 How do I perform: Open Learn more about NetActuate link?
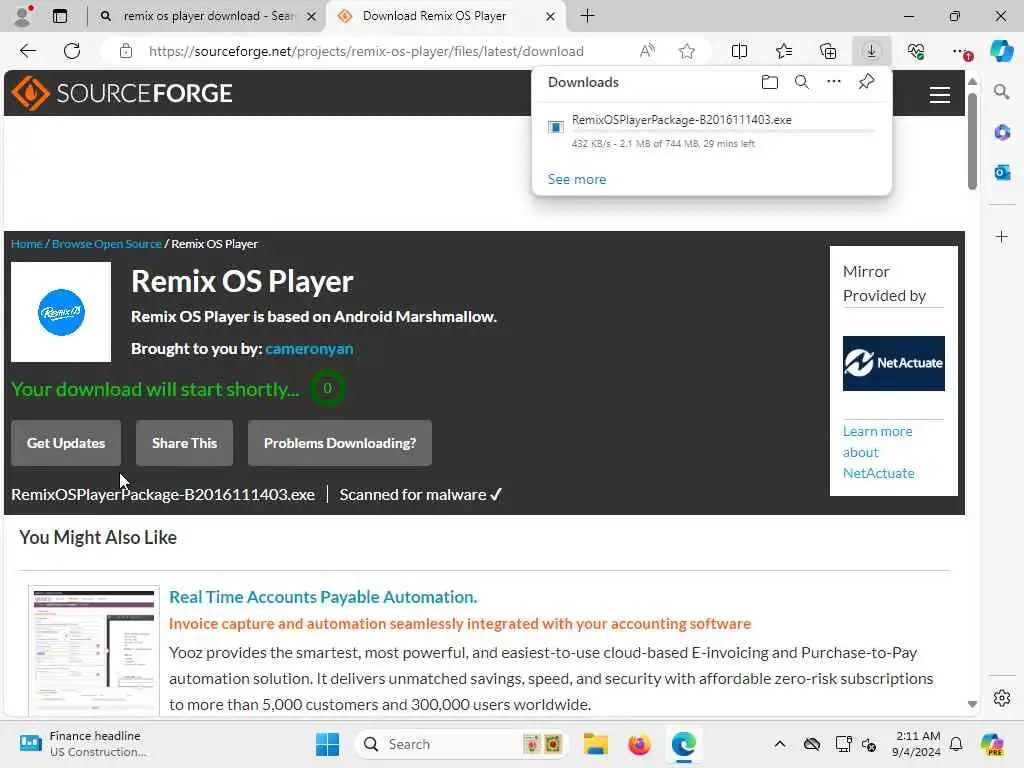[878, 452]
